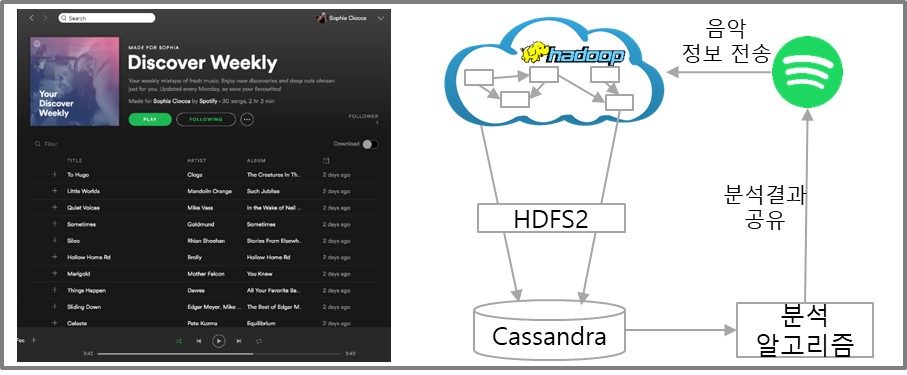The width and height of the screenshot is (907, 375).
Task: Open artist Mother Falcon
Action: [x=205, y=274]
